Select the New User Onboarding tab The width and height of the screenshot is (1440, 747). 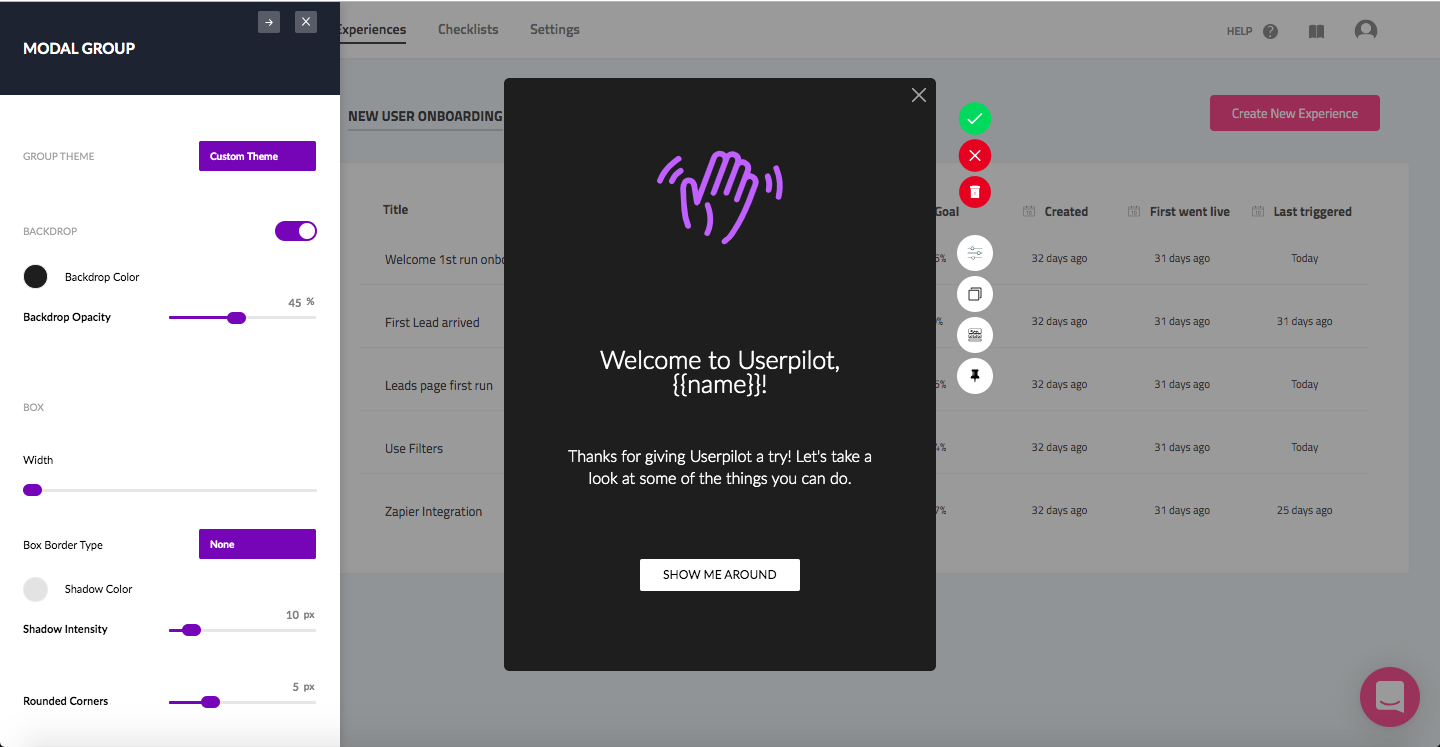pos(425,116)
